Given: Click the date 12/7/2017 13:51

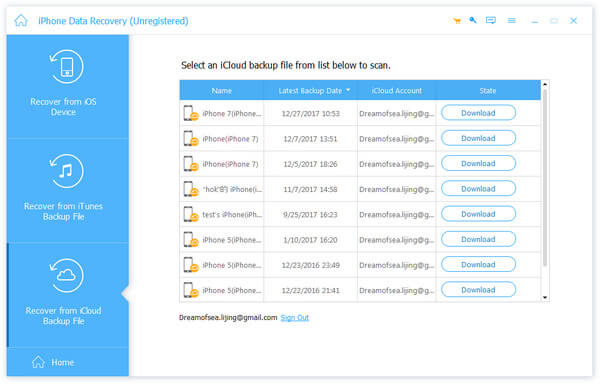Looking at the screenshot, I should tap(310, 139).
